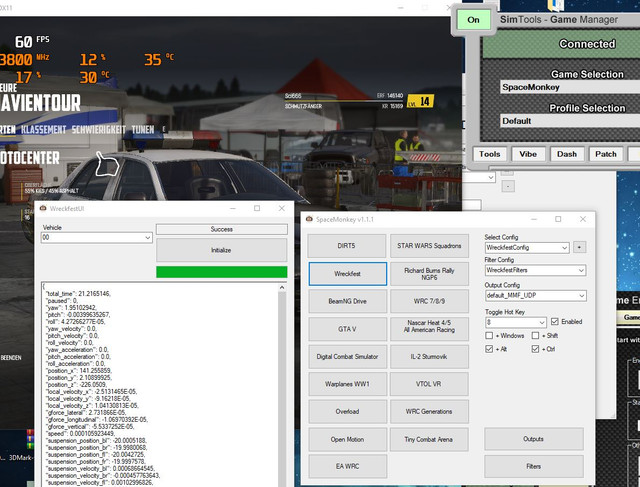
Task: Uncheck the + Alt modifier checkbox
Action: [489, 349]
